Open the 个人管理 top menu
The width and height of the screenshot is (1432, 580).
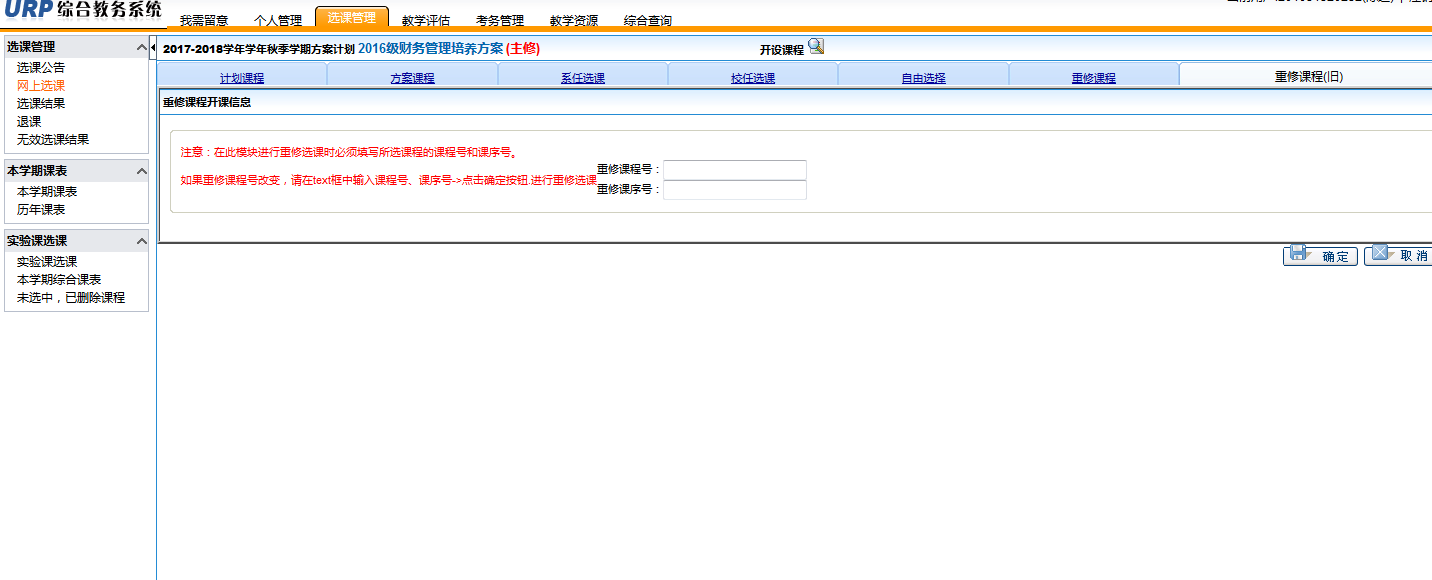pos(278,20)
